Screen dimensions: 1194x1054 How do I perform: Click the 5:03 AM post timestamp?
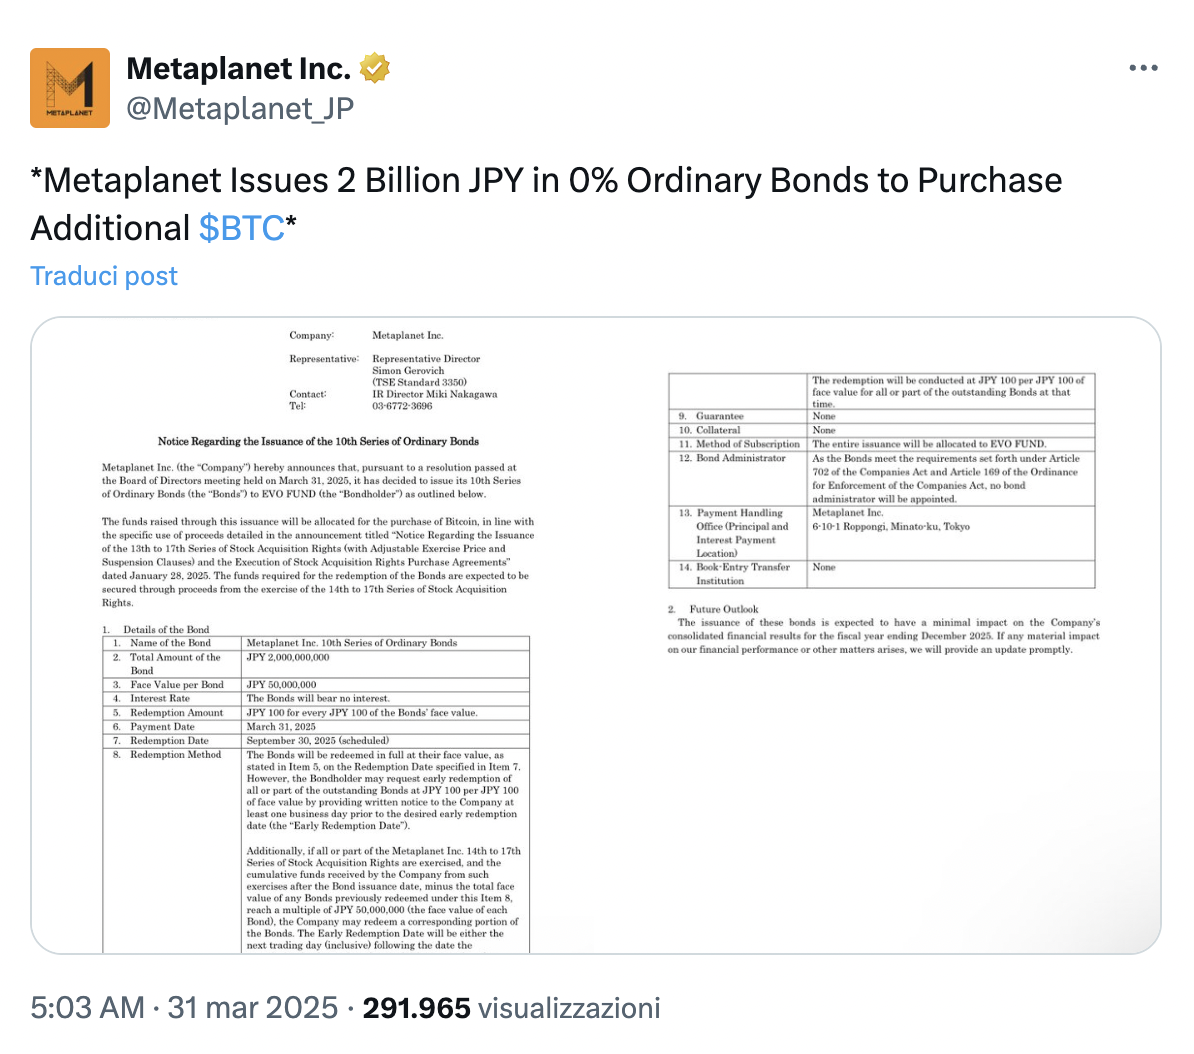[x=87, y=1007]
